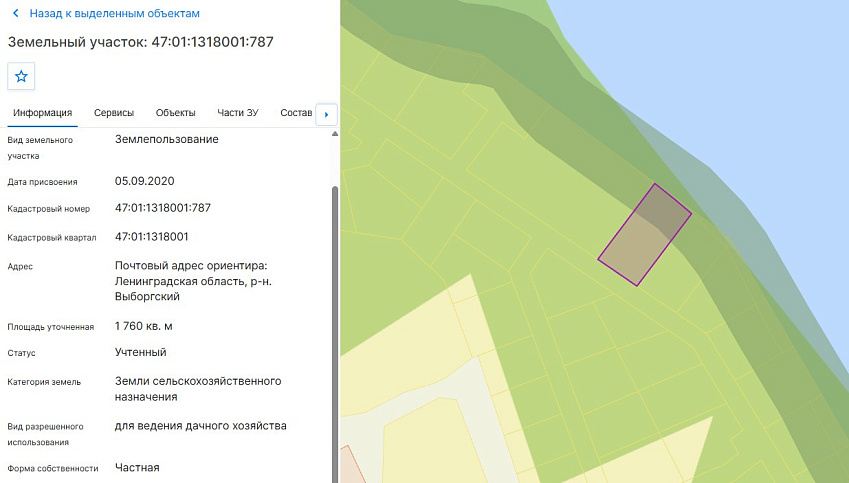Add parcel to favorites with star icon
Image resolution: width=849 pixels, height=483 pixels.
click(21, 76)
